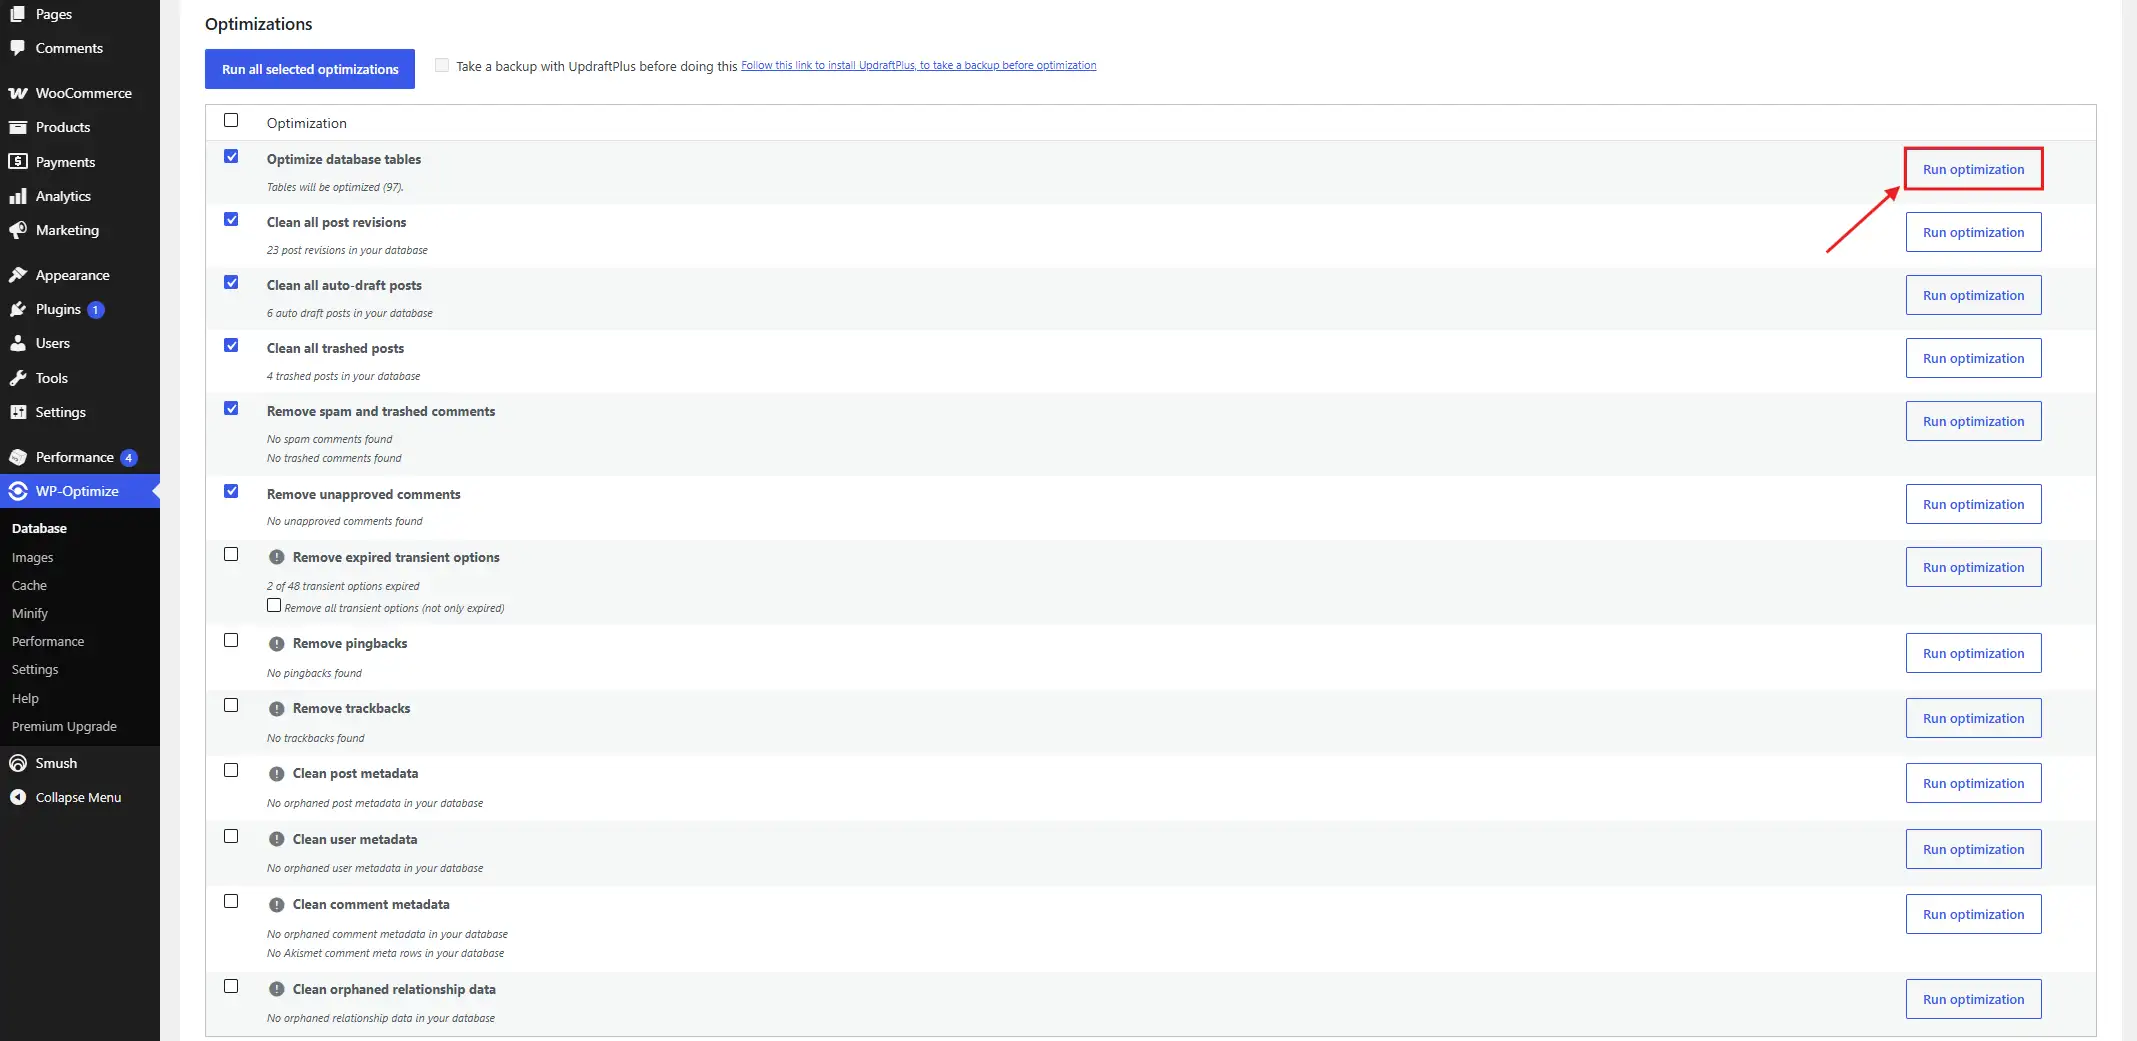Screen dimensions: 2137x1041
Task: Open the Cache submenu item
Action: tap(29, 585)
